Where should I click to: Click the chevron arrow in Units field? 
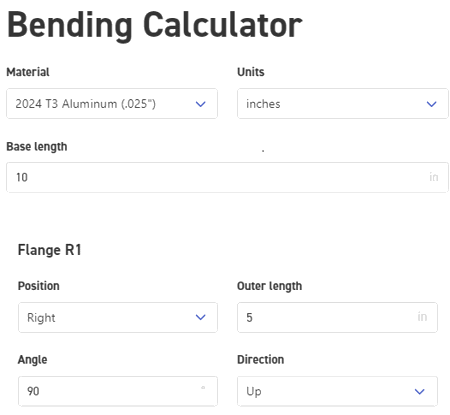(x=431, y=104)
